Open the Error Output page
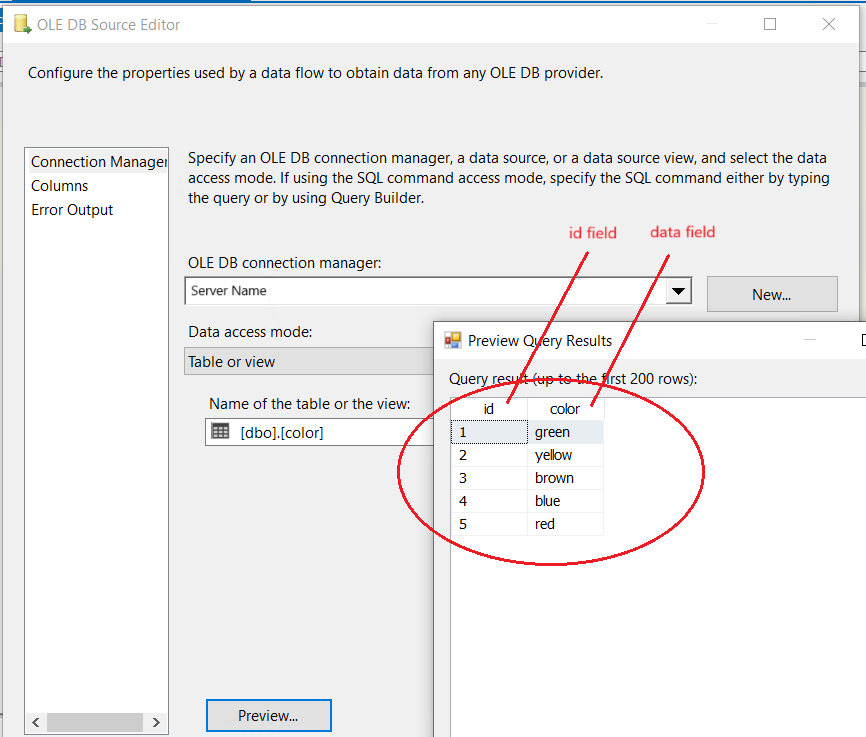866x737 pixels. (x=72, y=210)
